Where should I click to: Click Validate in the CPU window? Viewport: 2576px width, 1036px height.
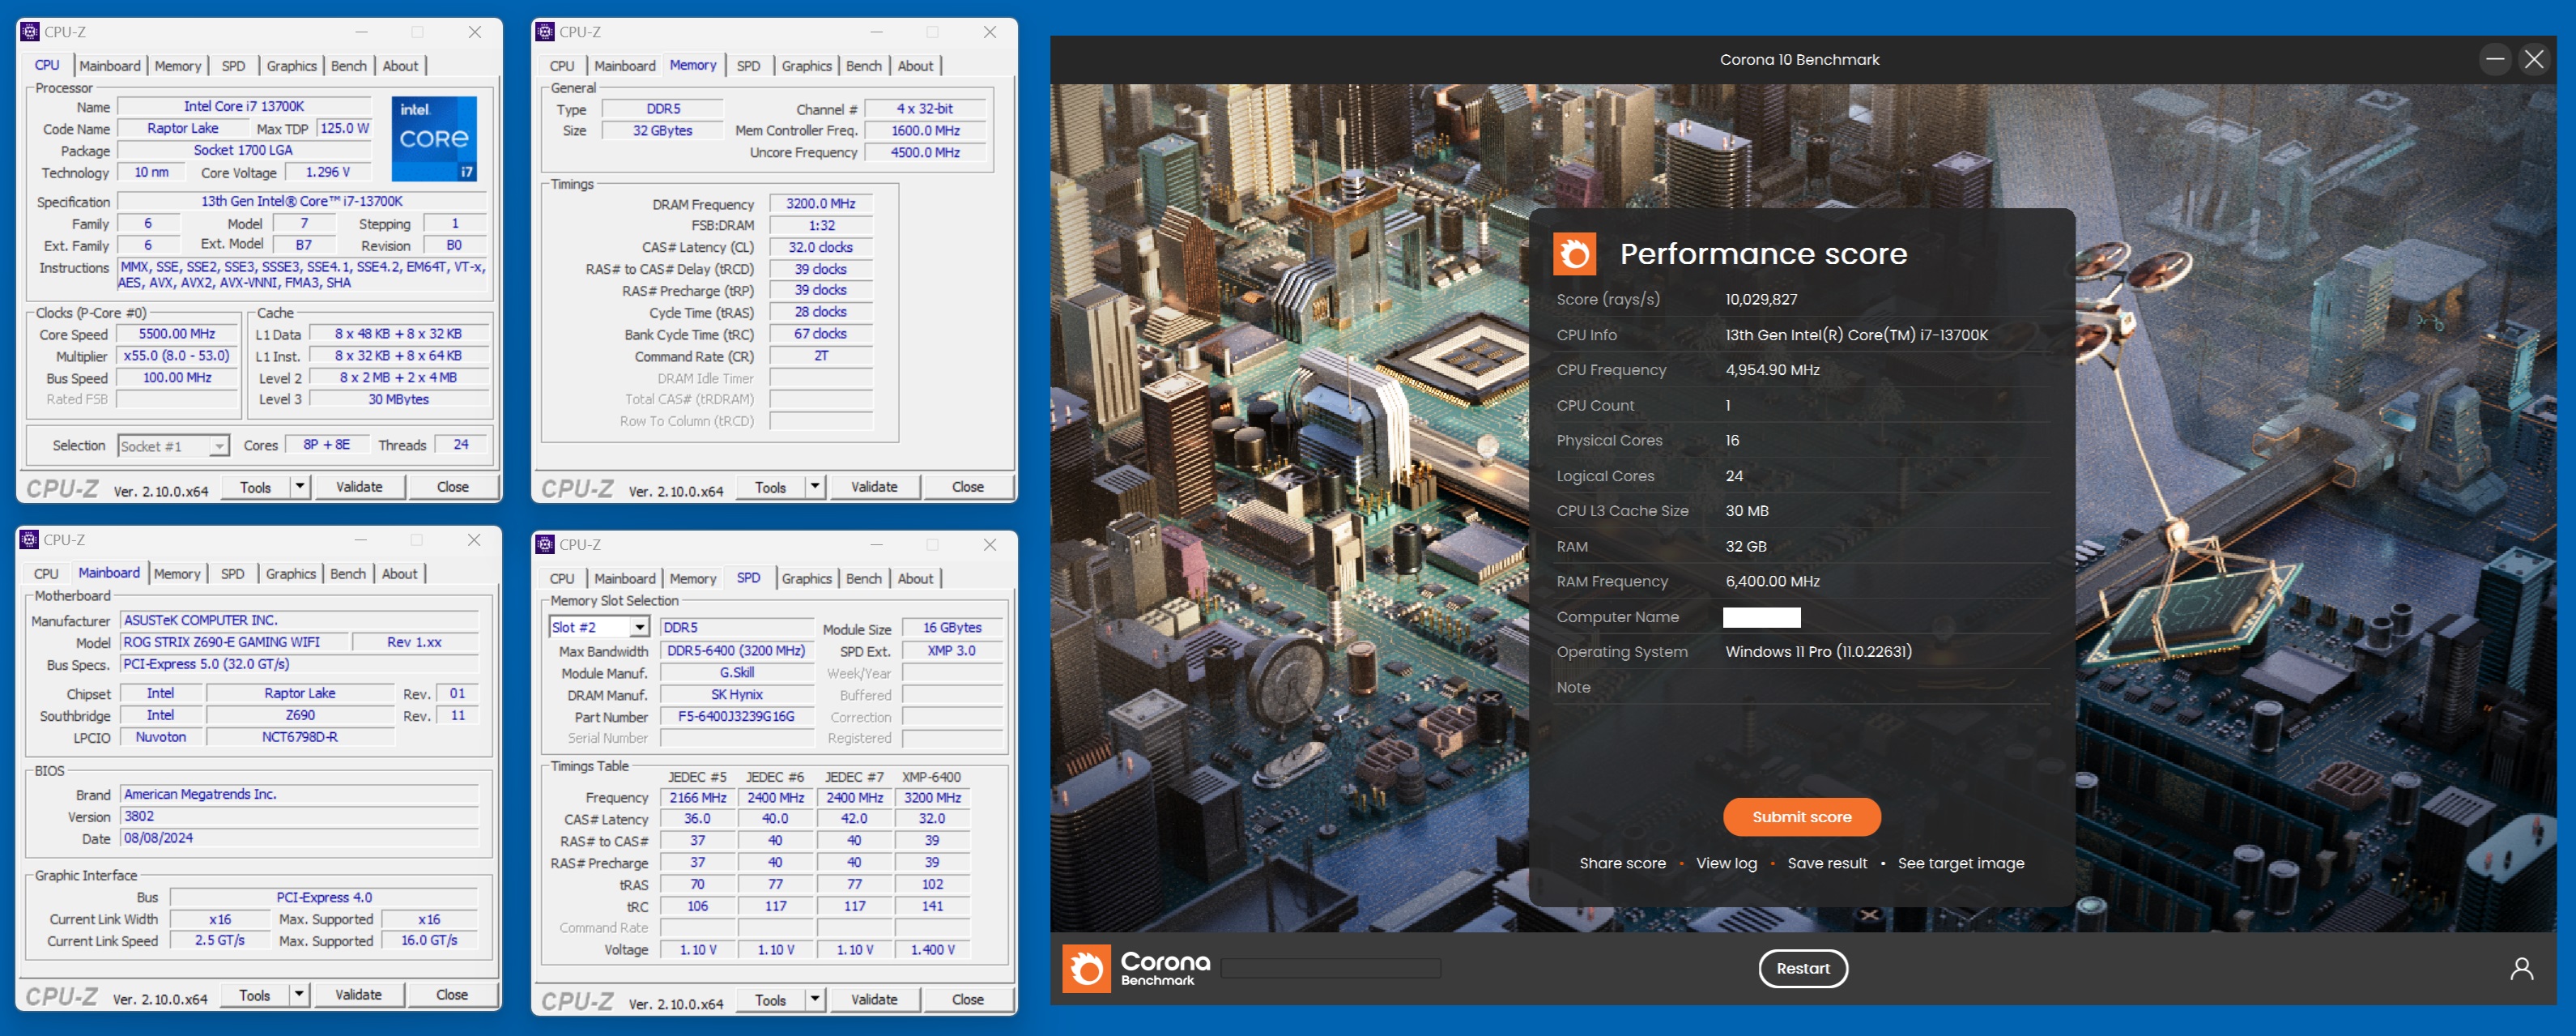click(359, 487)
